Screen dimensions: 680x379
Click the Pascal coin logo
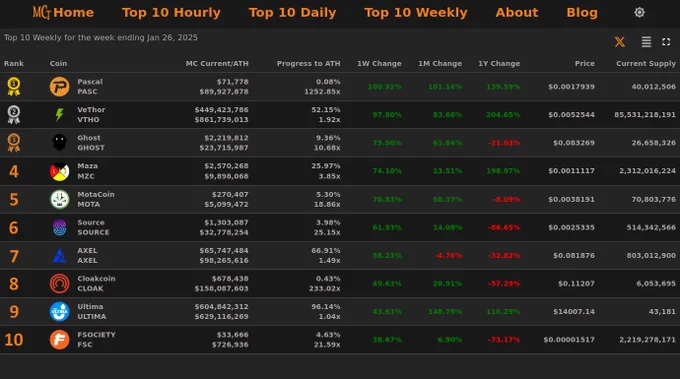pyautogui.click(x=59, y=87)
